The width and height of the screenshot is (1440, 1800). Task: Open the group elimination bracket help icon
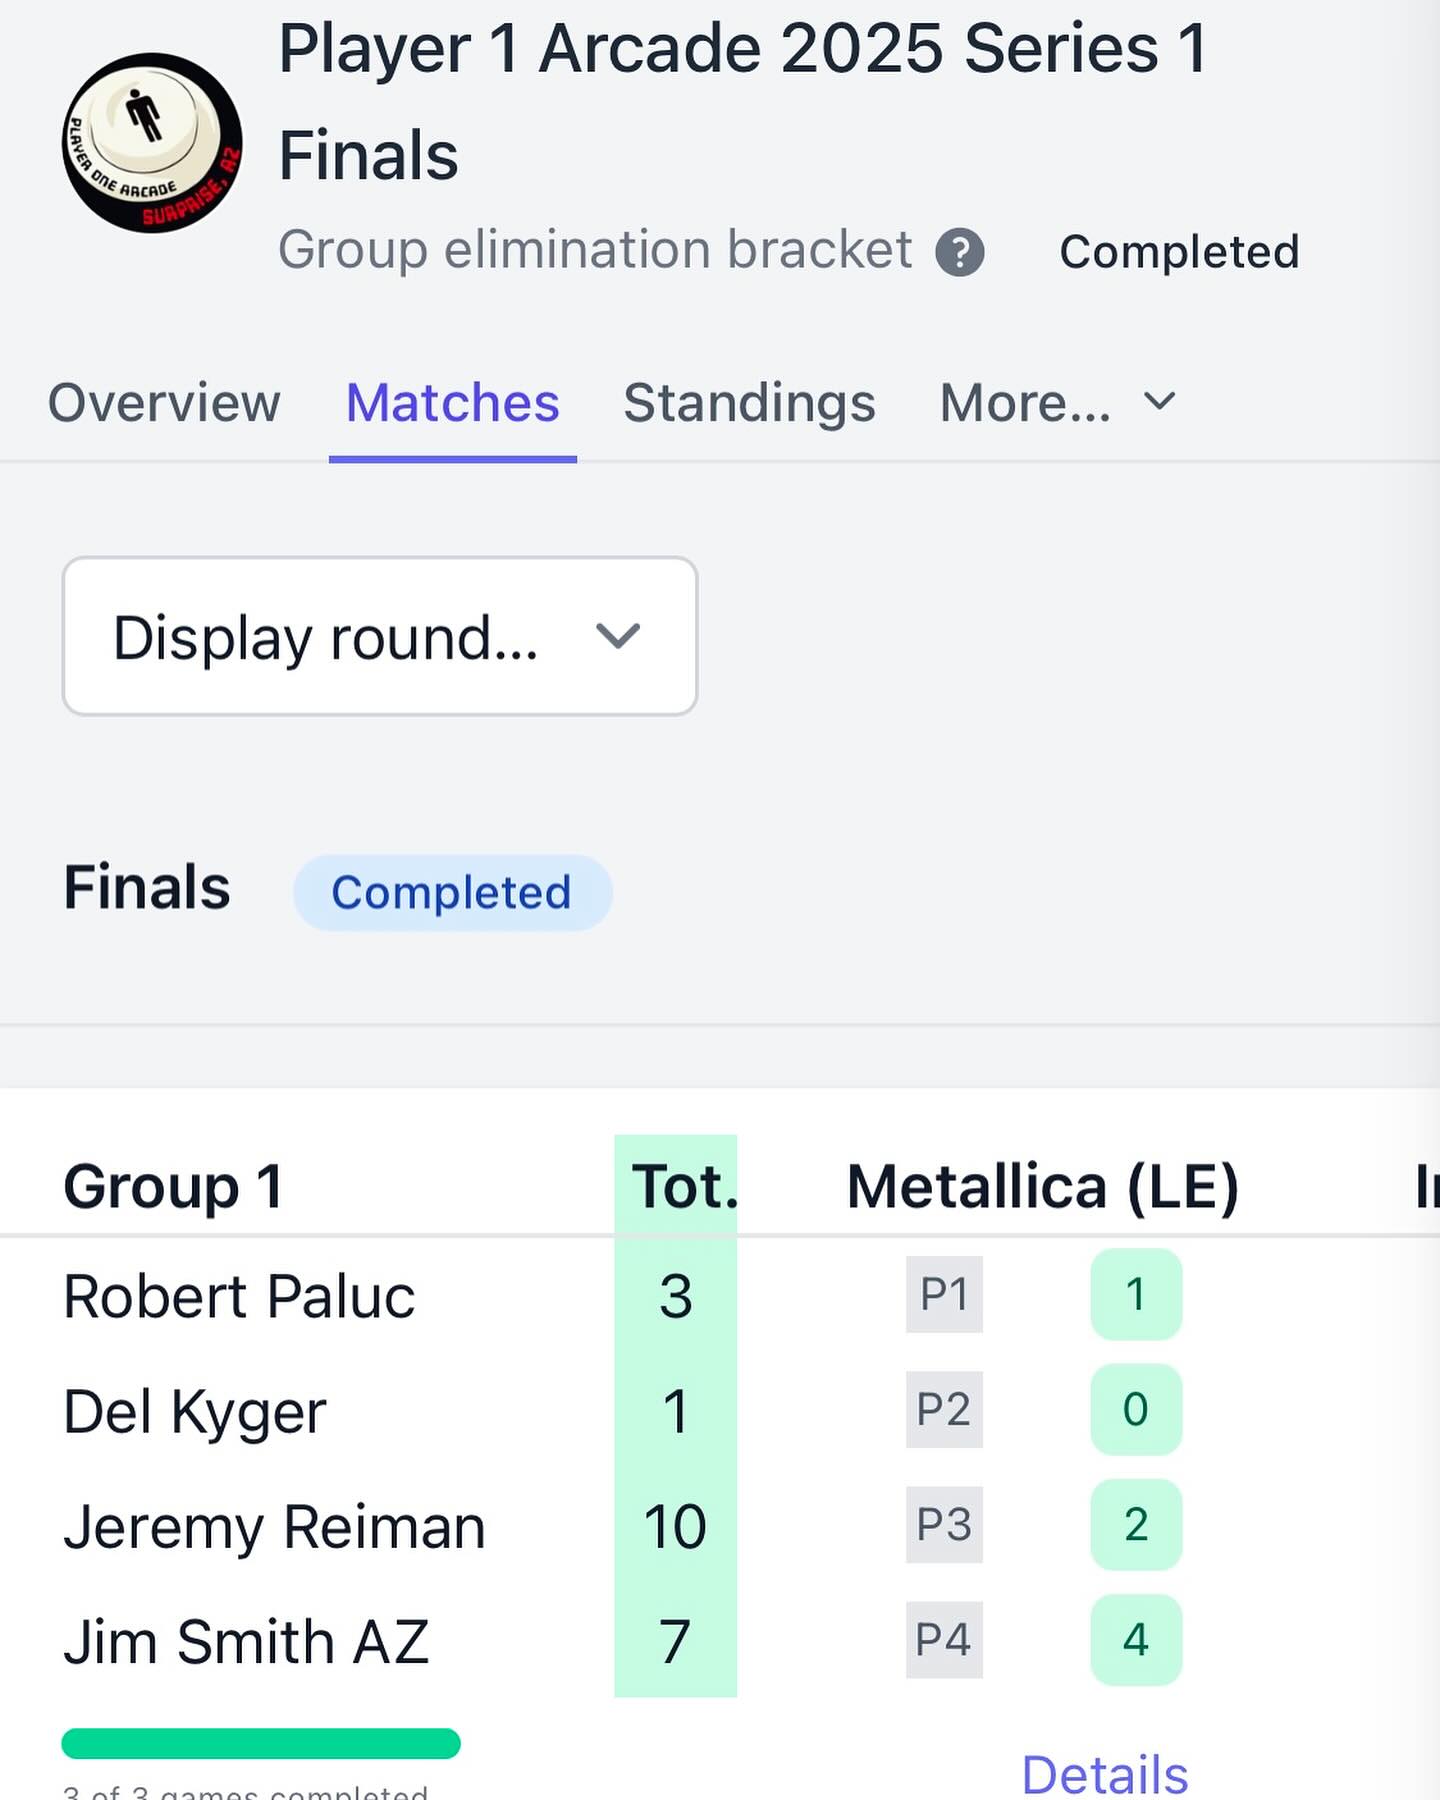(960, 252)
